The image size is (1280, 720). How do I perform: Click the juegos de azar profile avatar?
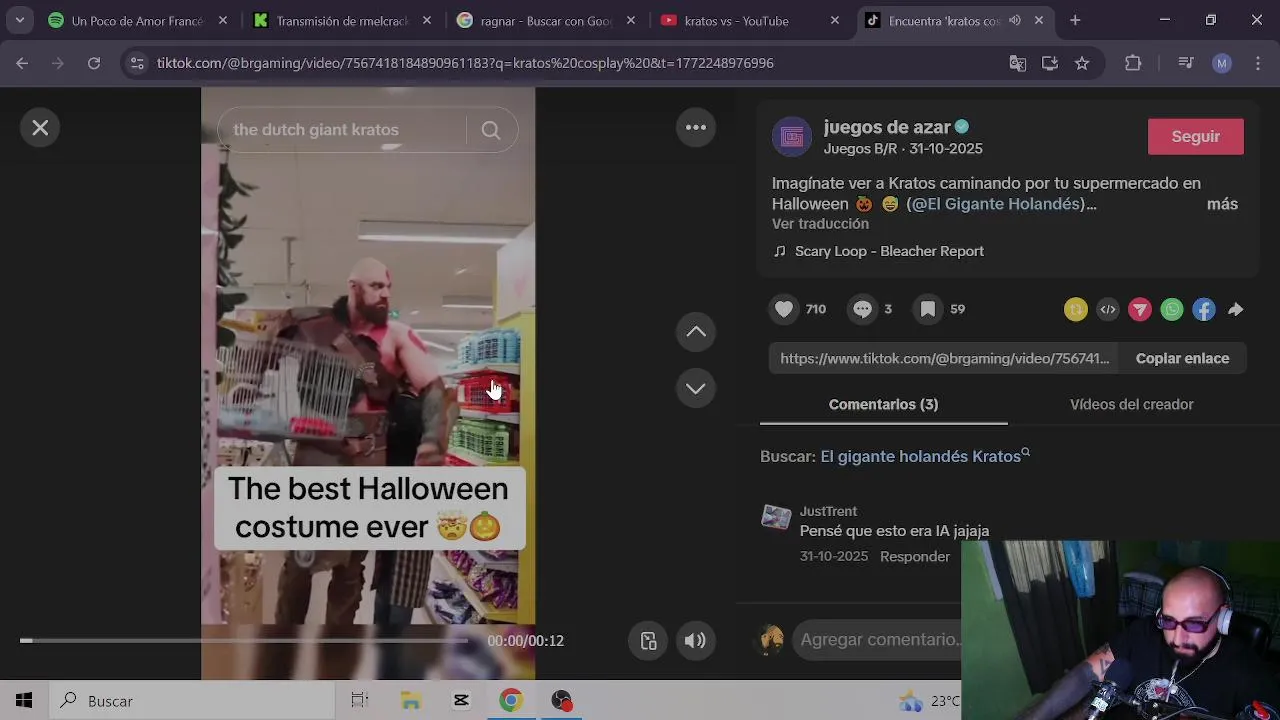coord(792,137)
